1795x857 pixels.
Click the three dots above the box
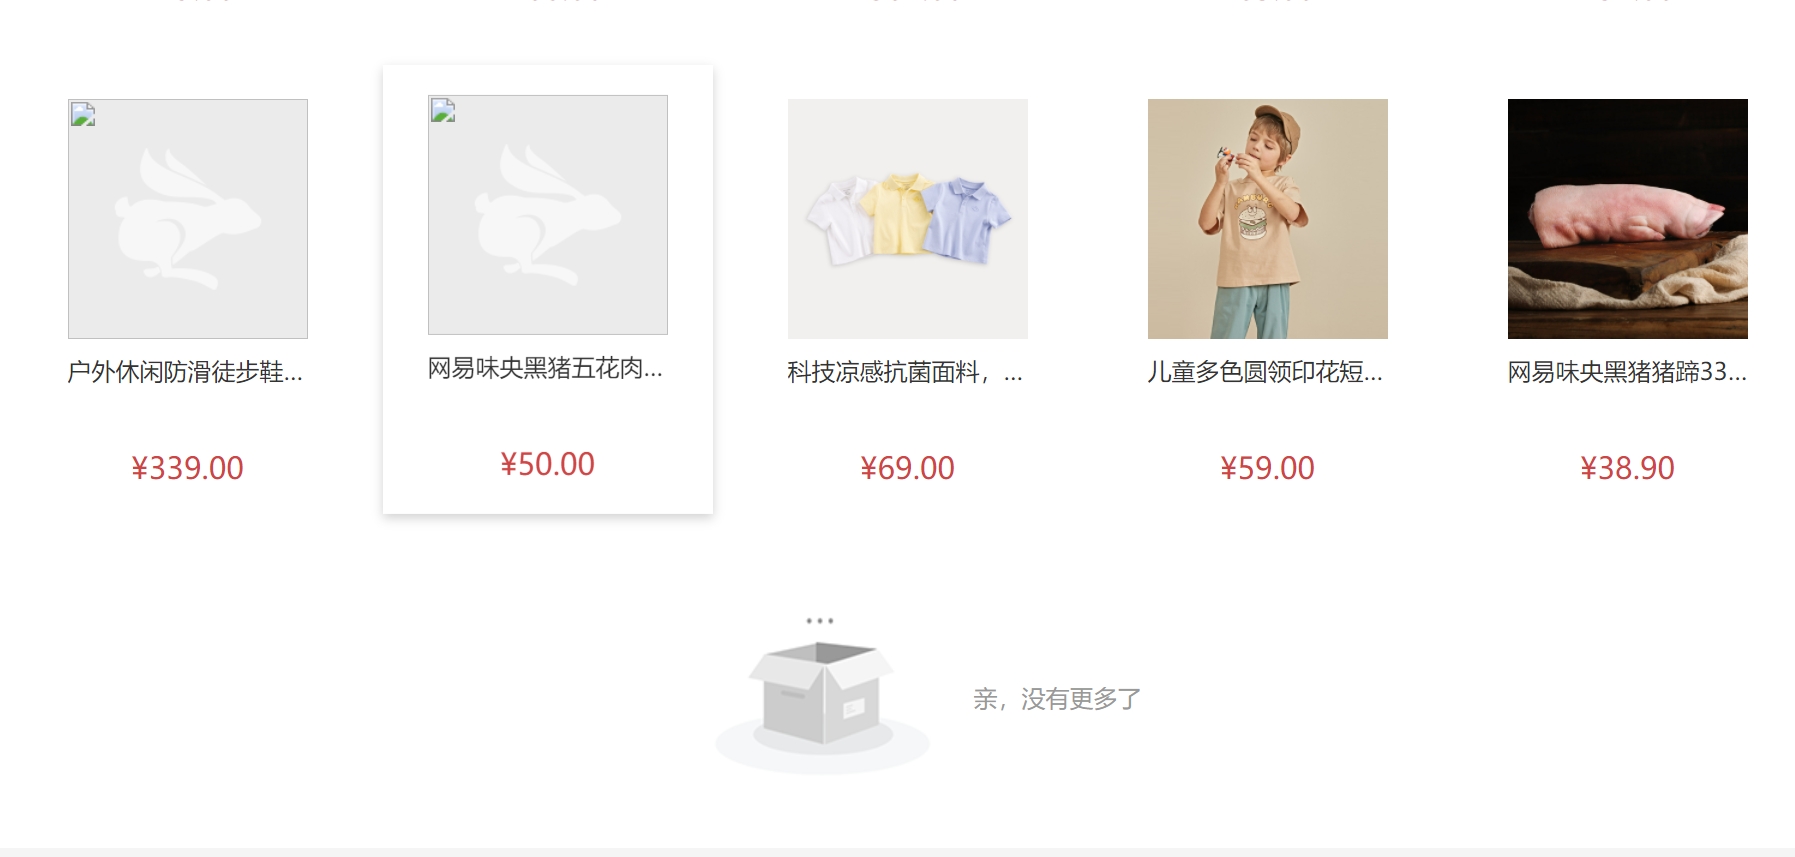tap(820, 621)
